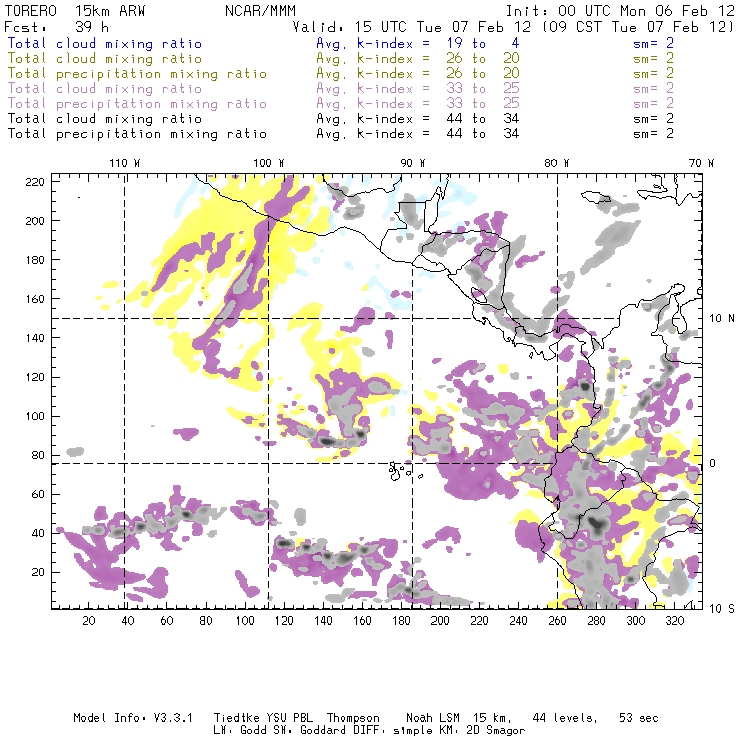This screenshot has width=740, height=740.
Task: Click the blue "Total cloud mixing ratio" legend label
Action: 105,44
